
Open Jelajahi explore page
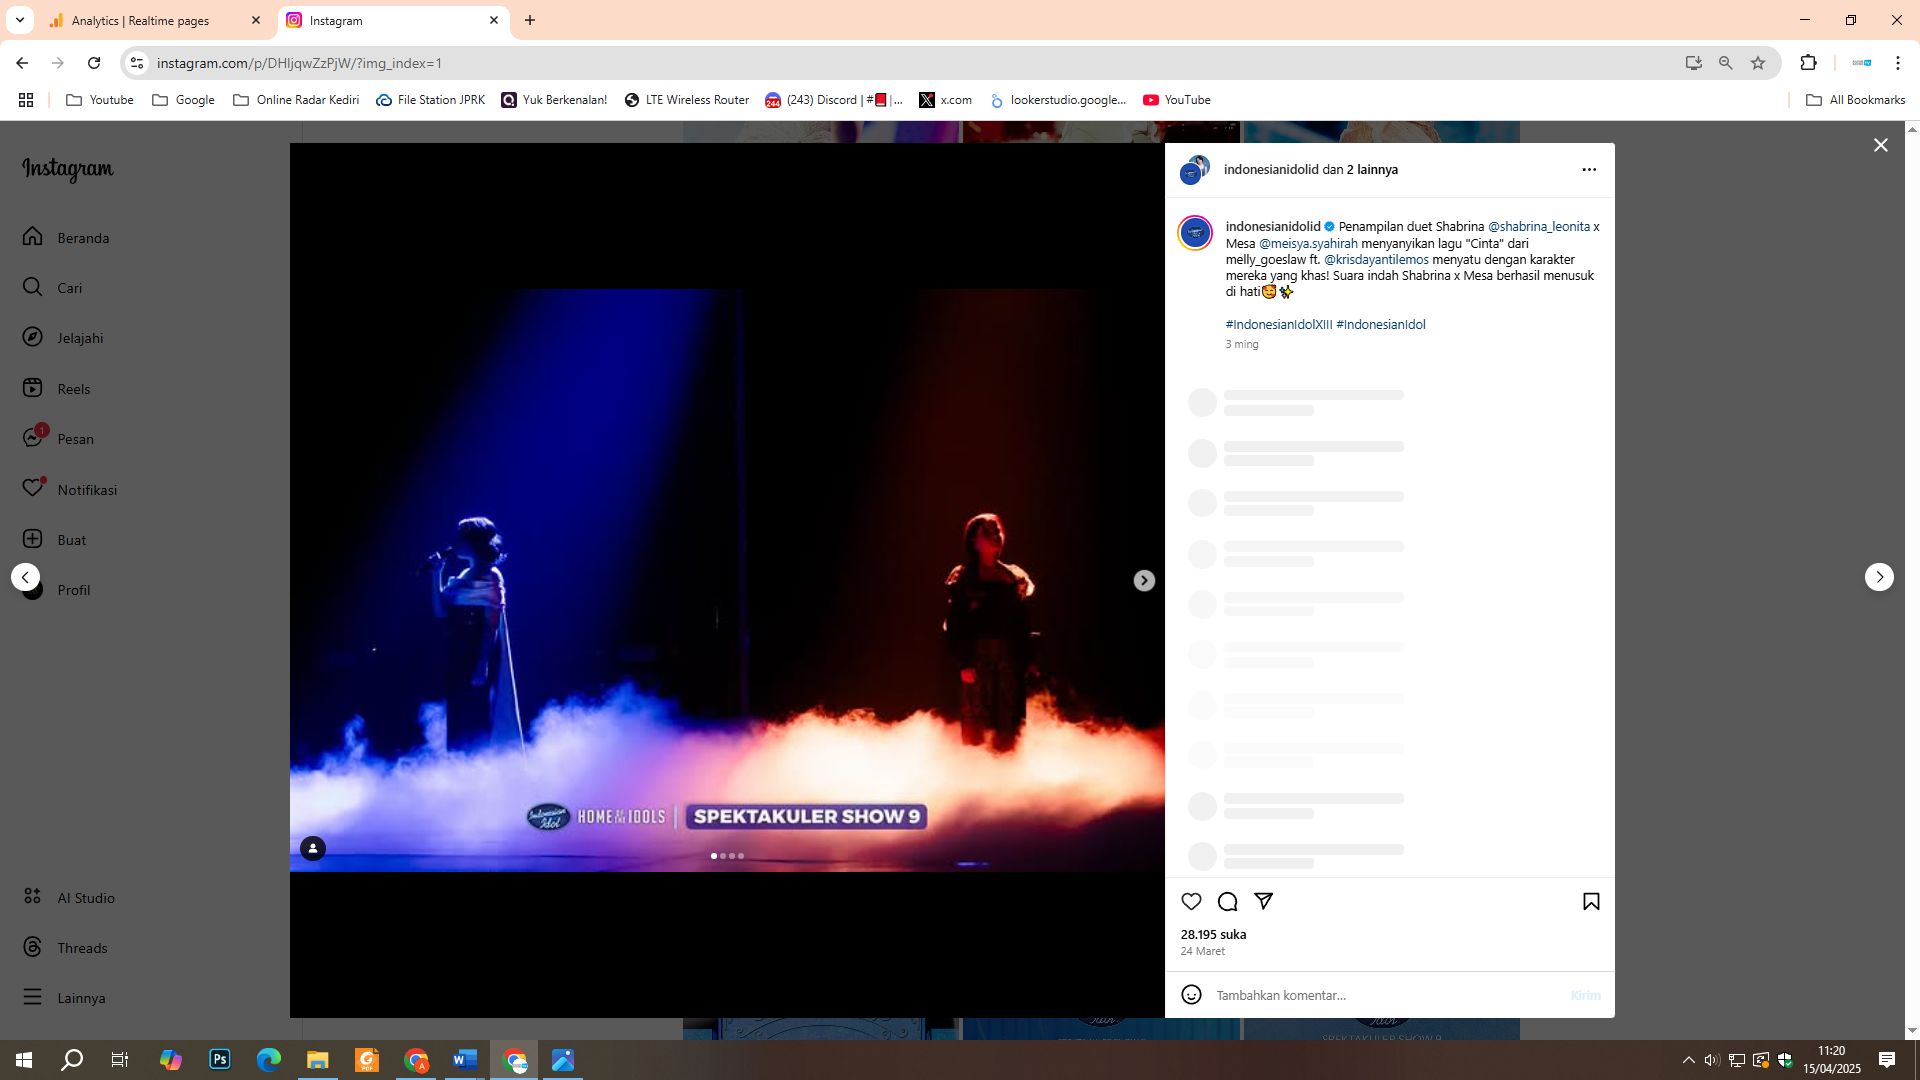(63, 337)
